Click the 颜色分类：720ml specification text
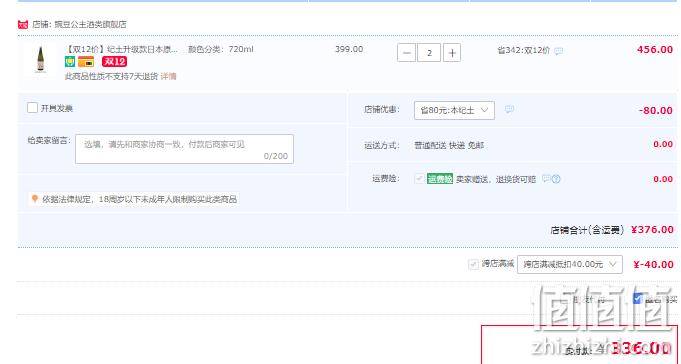681x364 pixels. tap(221, 49)
